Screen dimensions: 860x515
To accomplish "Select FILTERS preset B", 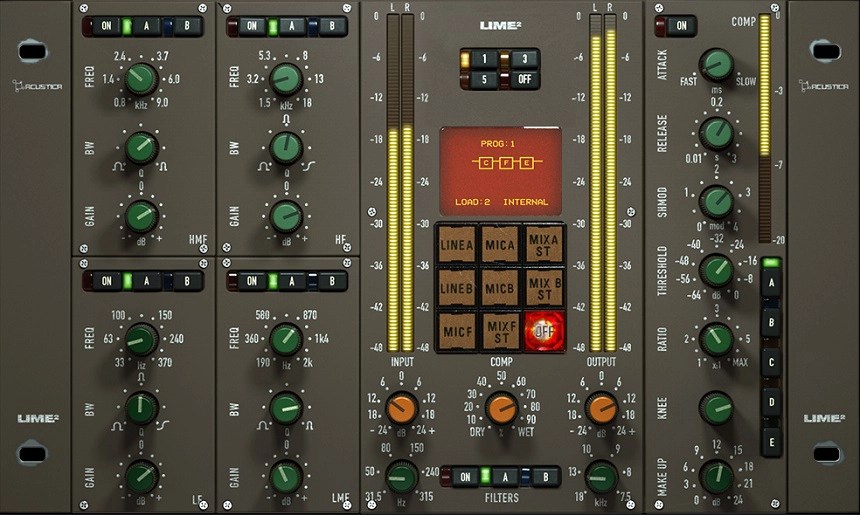I will 546,477.
